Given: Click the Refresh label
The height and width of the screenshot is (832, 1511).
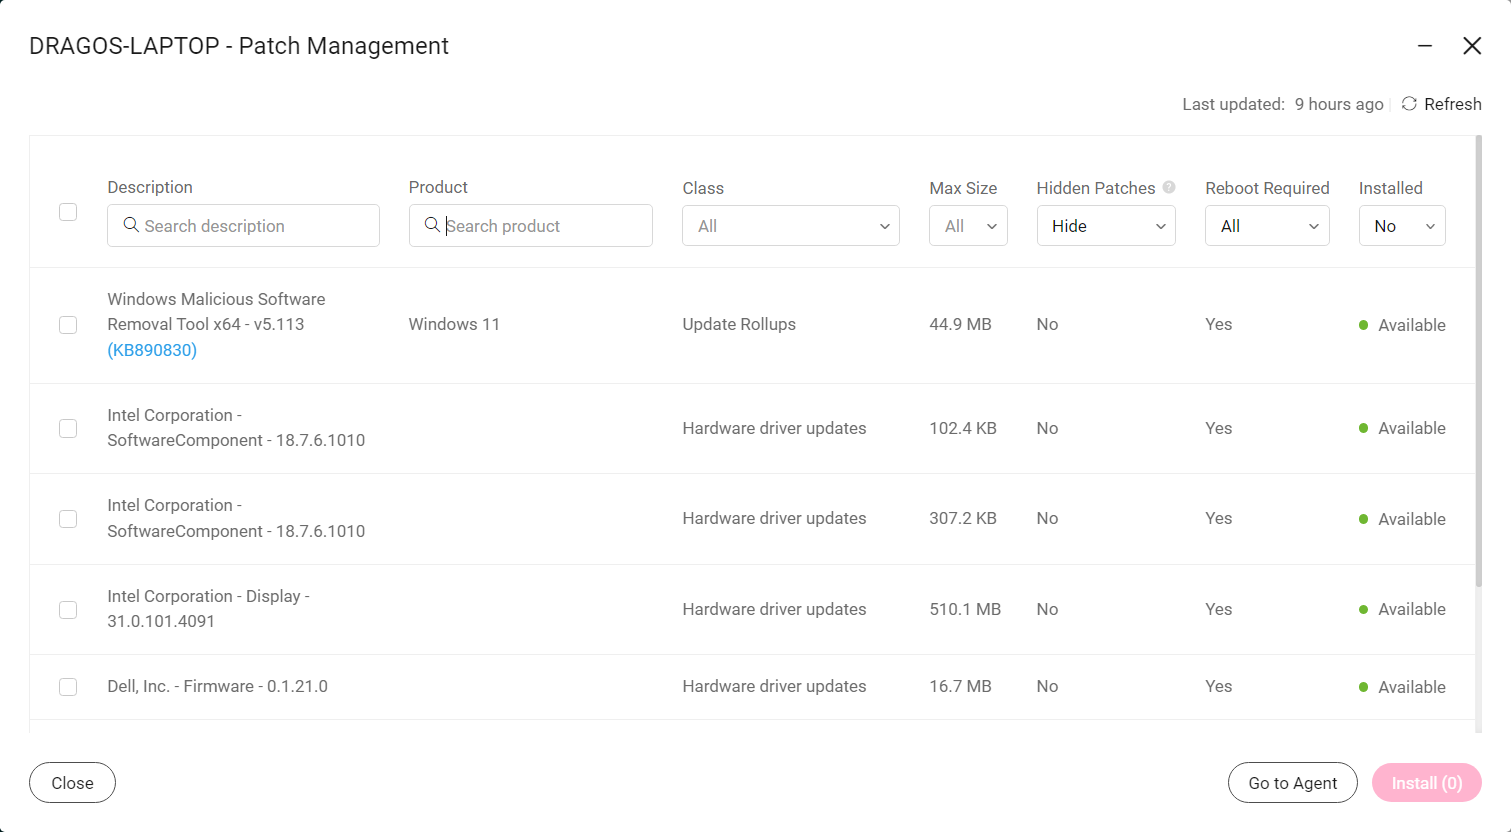Looking at the screenshot, I should (1452, 104).
